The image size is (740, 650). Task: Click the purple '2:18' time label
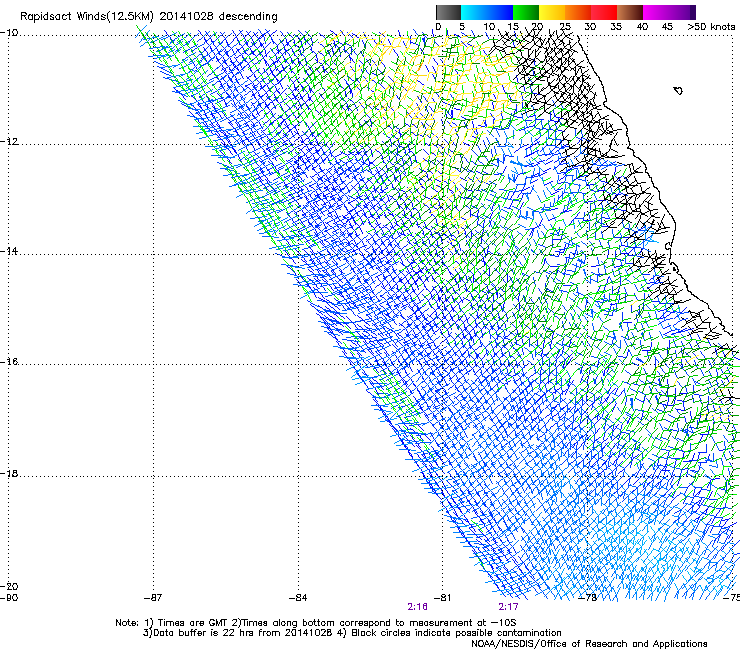[x=417, y=607]
